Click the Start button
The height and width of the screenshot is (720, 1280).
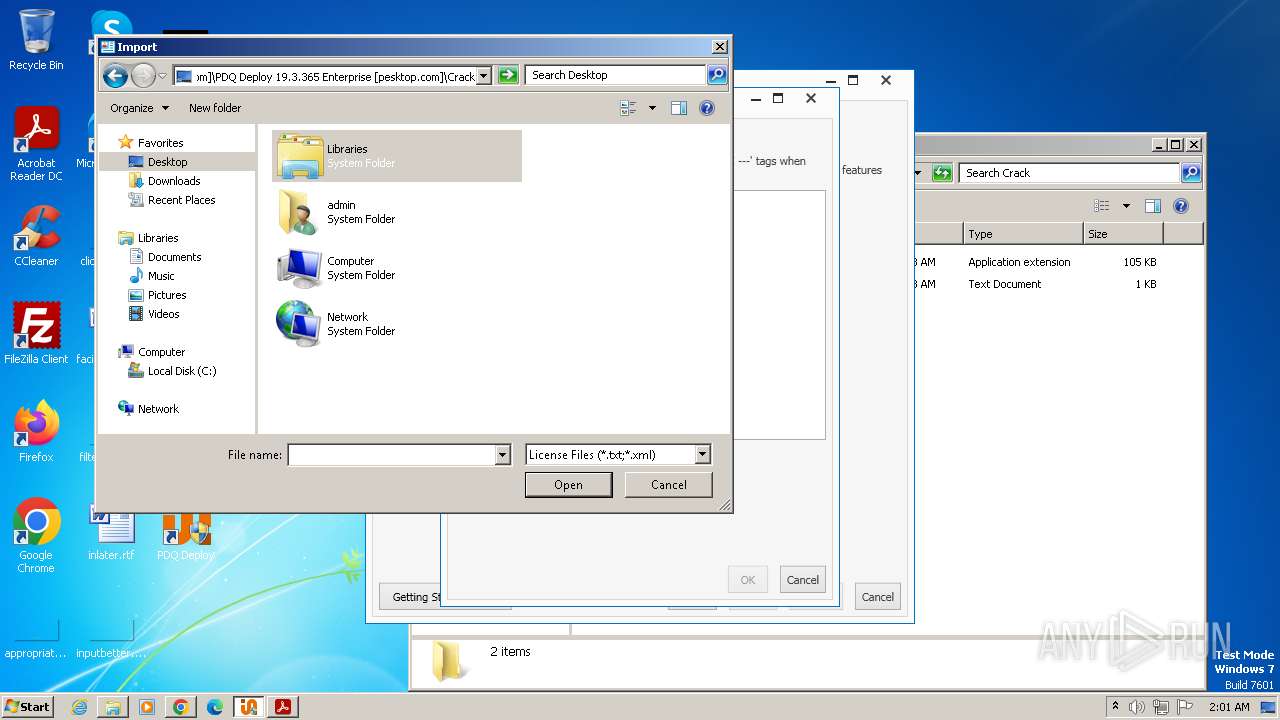27,706
